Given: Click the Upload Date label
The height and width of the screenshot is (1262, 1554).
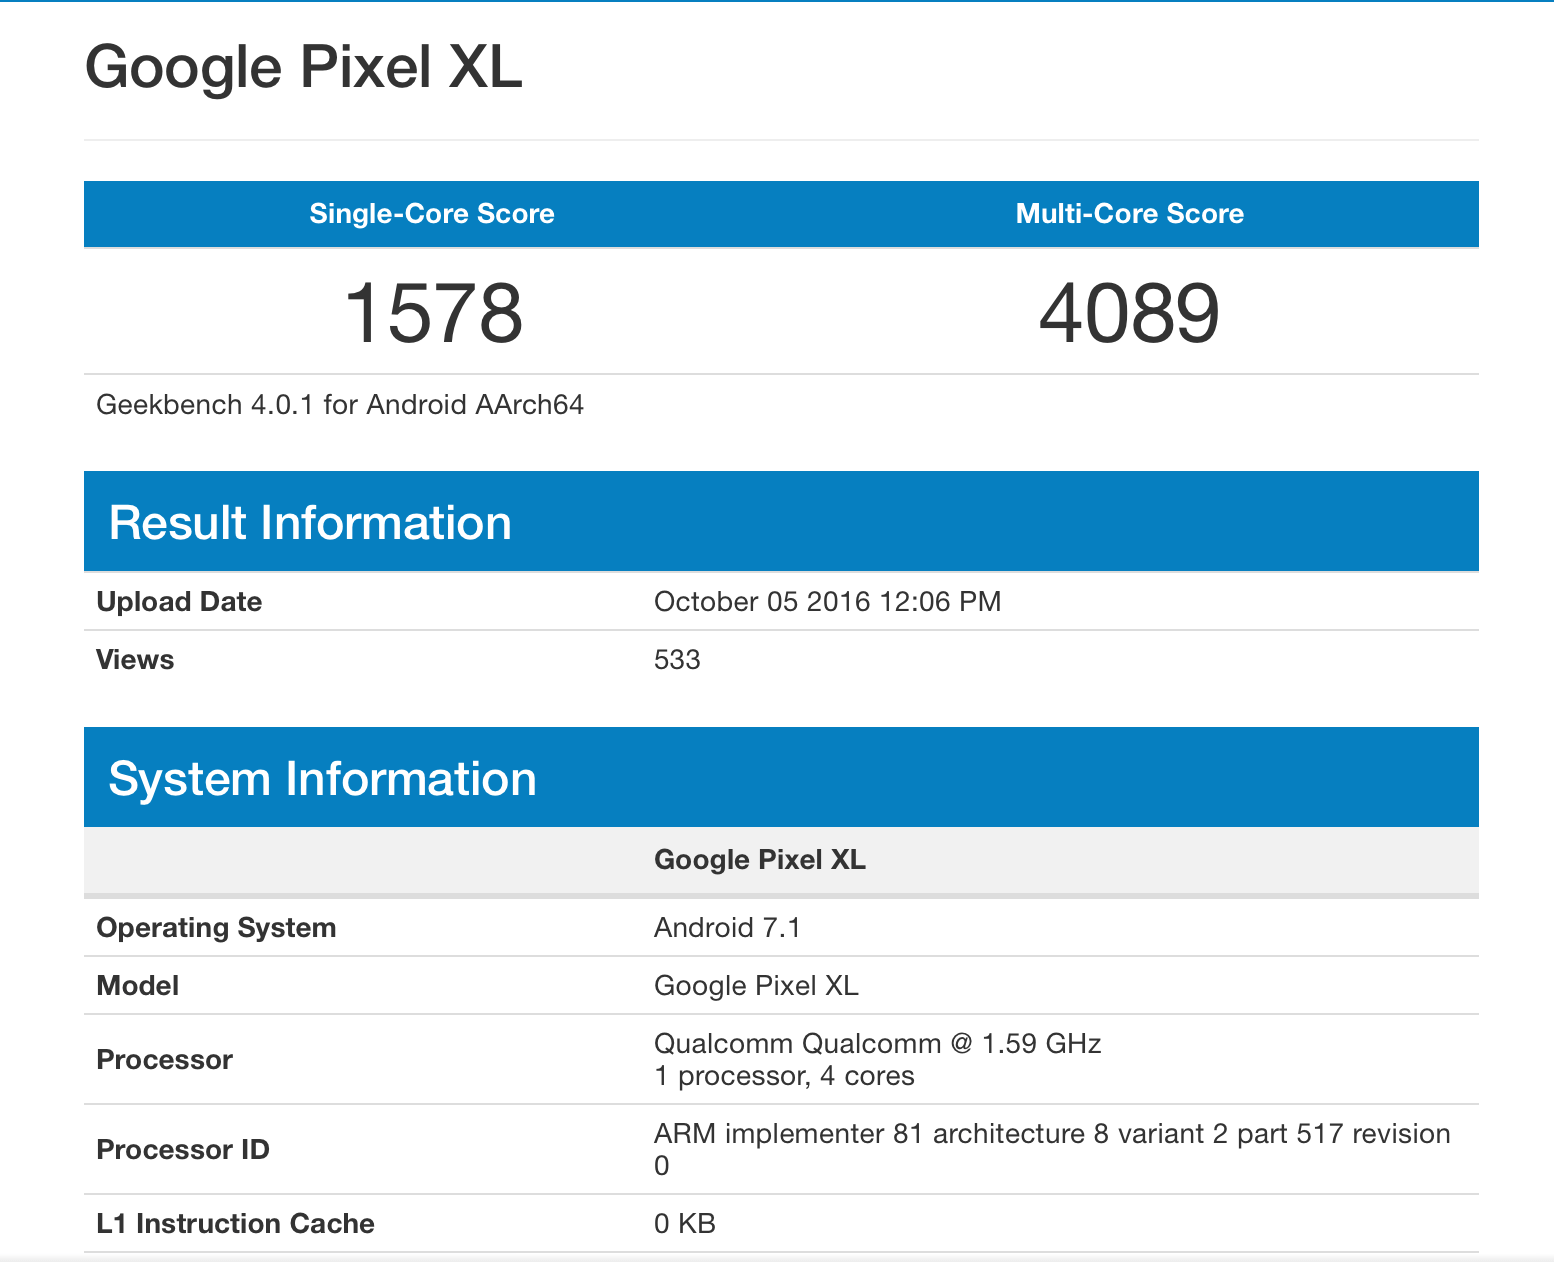Looking at the screenshot, I should pyautogui.click(x=179, y=602).
